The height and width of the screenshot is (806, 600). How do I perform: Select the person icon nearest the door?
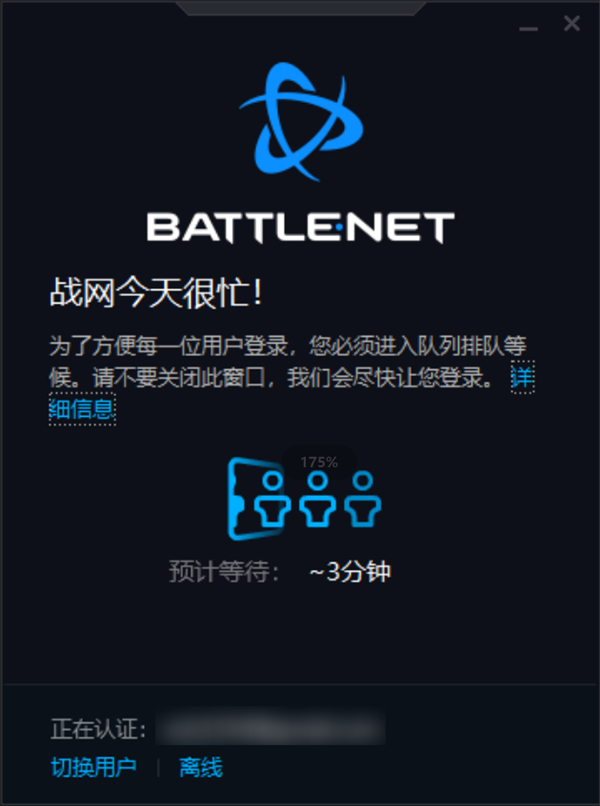pos(272,499)
